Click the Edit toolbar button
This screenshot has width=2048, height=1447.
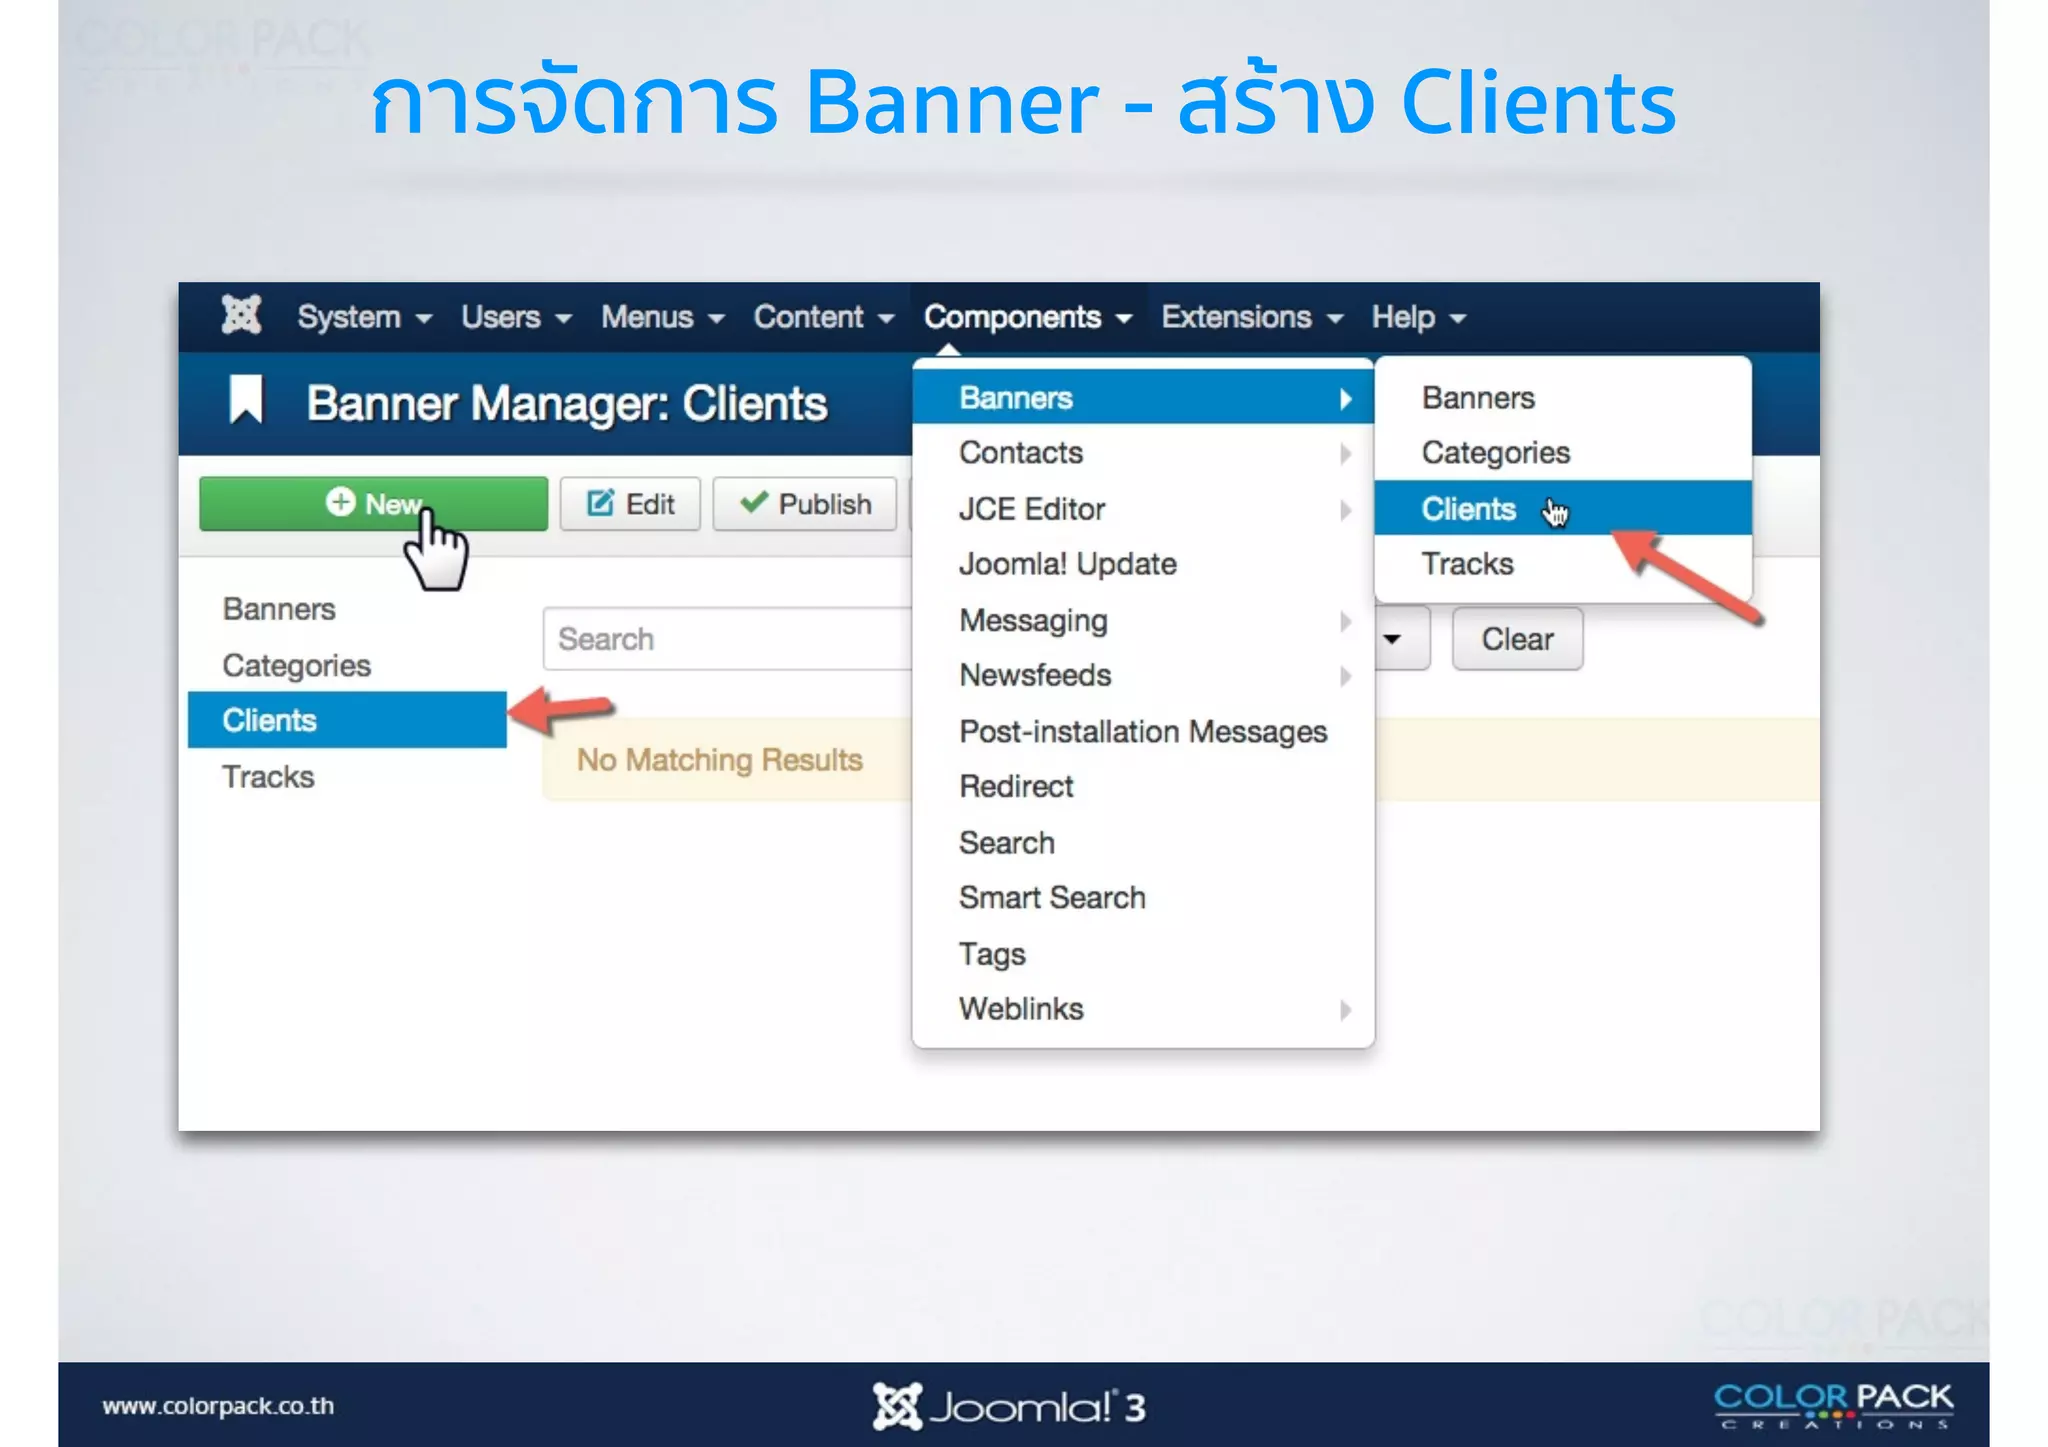click(x=630, y=504)
